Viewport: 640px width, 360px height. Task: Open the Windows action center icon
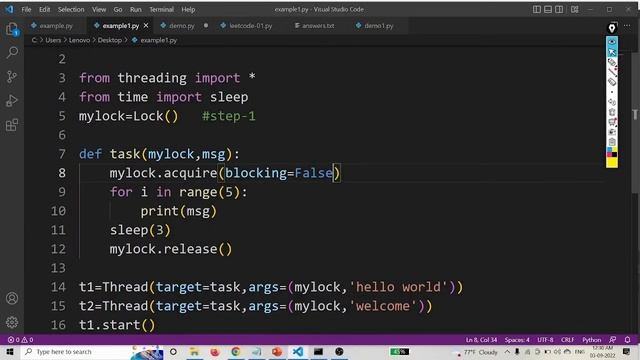627,351
